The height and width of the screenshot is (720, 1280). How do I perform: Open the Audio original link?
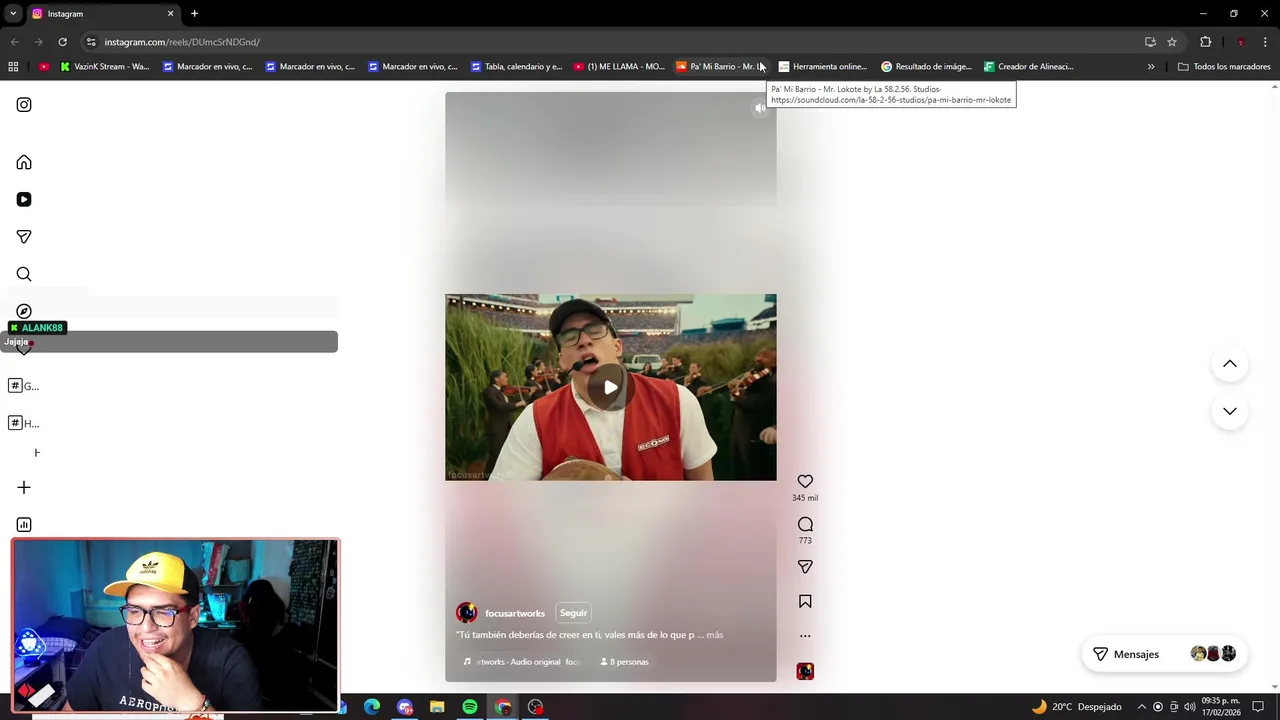[521, 662]
